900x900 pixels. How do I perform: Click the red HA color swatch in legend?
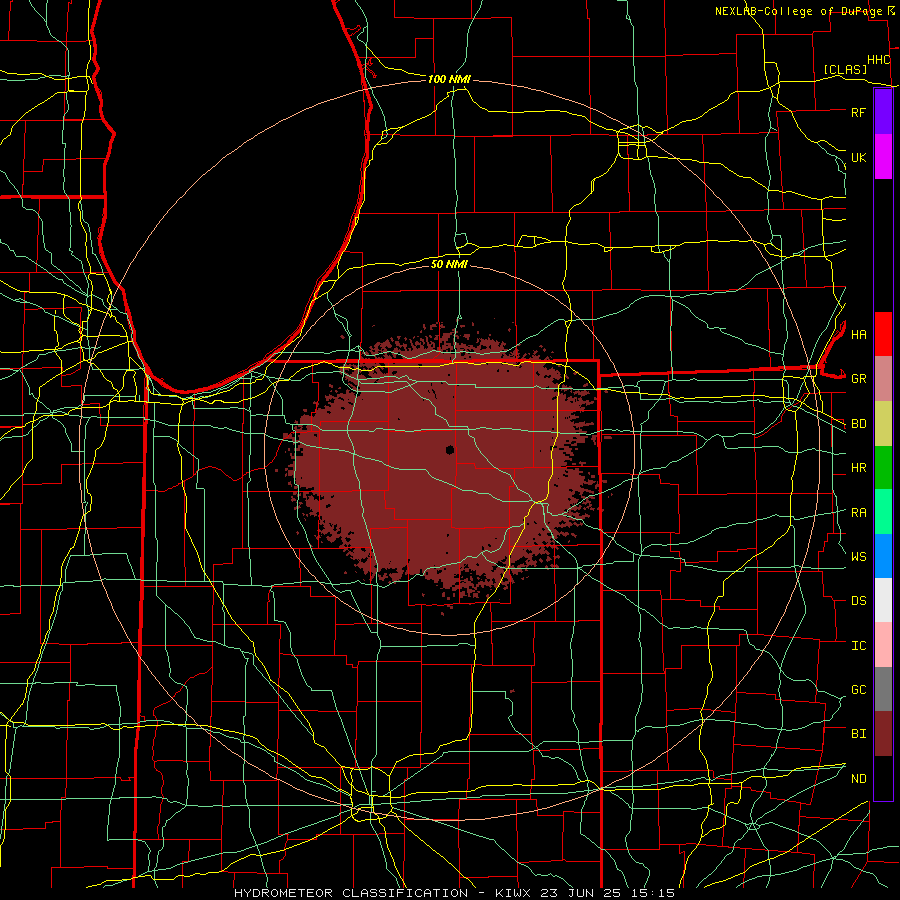click(883, 334)
